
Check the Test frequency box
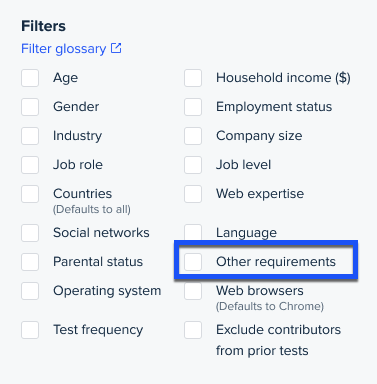click(30, 330)
